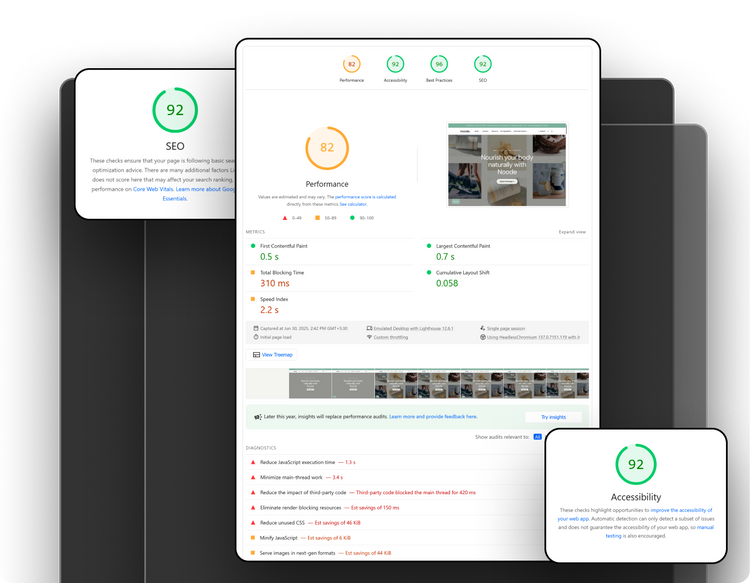Click the Cumulative Layout Shift metric
This screenshot has width=750, height=583.
pyautogui.click(x=506, y=278)
